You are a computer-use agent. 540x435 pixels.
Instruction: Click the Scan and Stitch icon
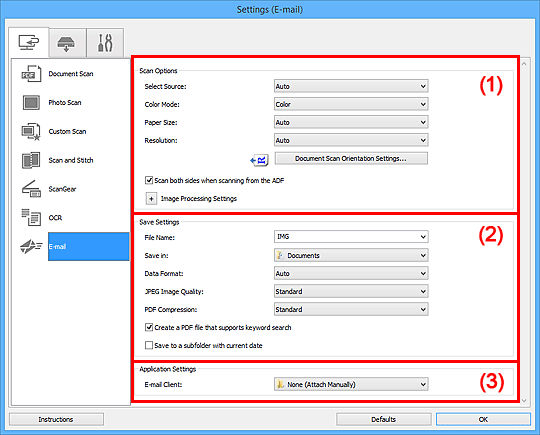[x=31, y=160]
